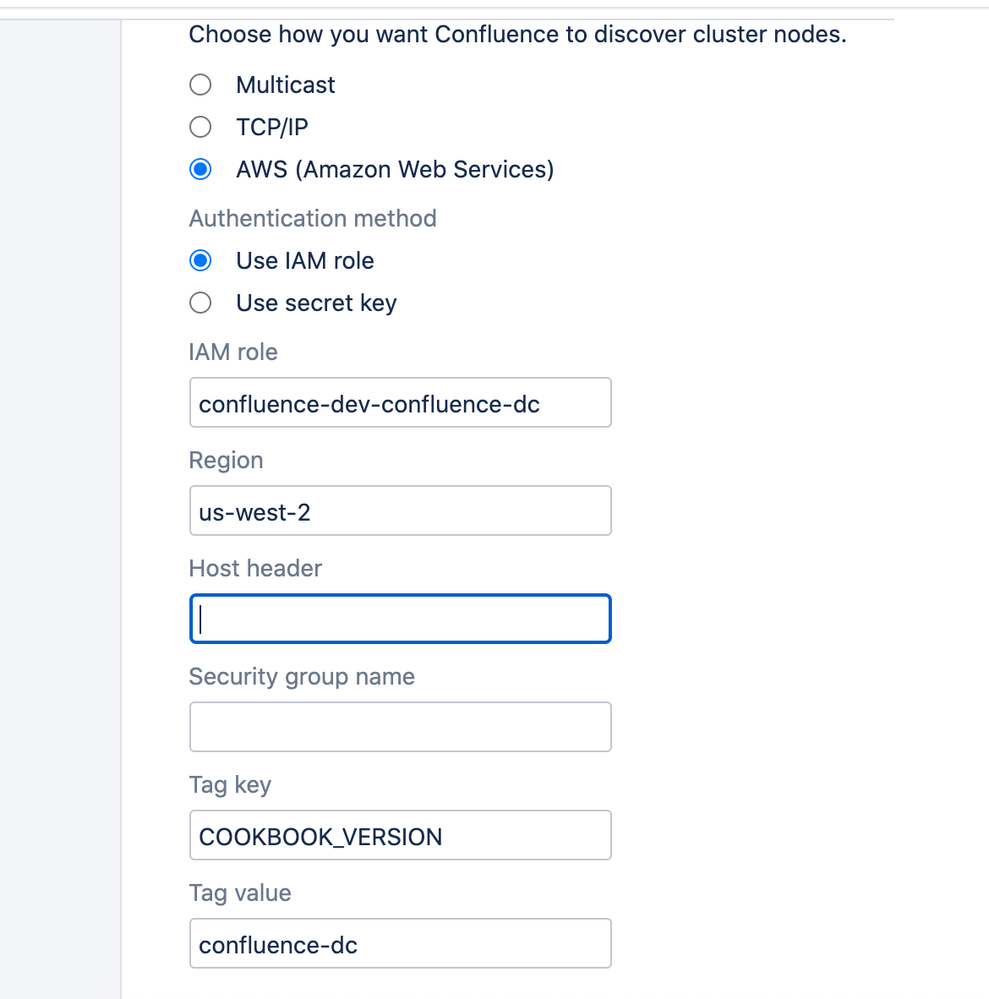Select the Multicast discovery option
Image resolution: width=989 pixels, height=999 pixels.
[x=200, y=85]
